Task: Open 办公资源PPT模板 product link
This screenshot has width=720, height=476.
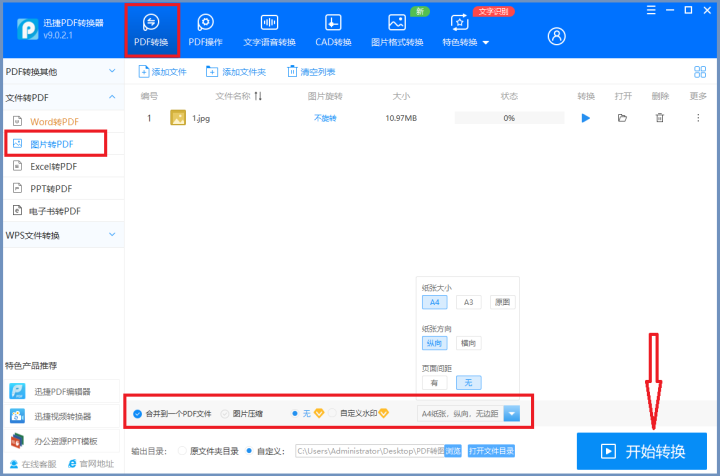Action: point(62,441)
